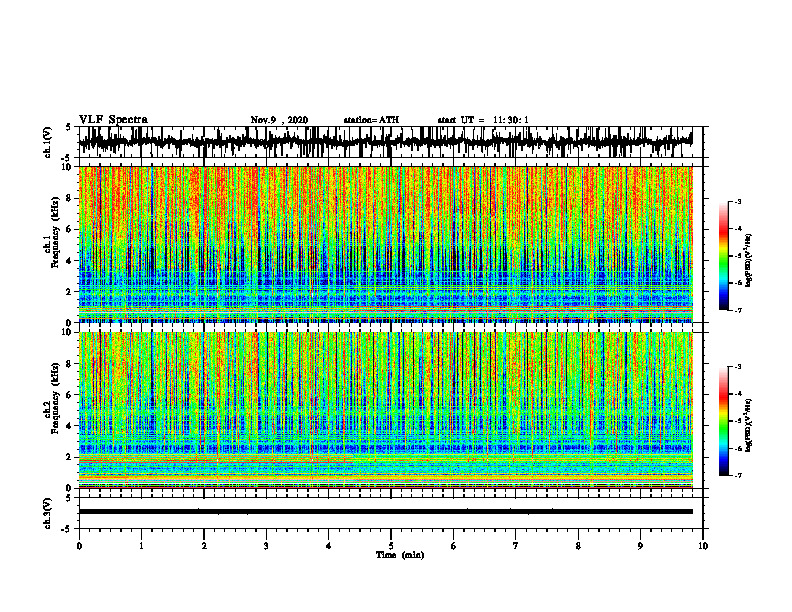Click the "-3" label on ch.1 color bar
Screen dimensions: 792x612
(x=737, y=202)
